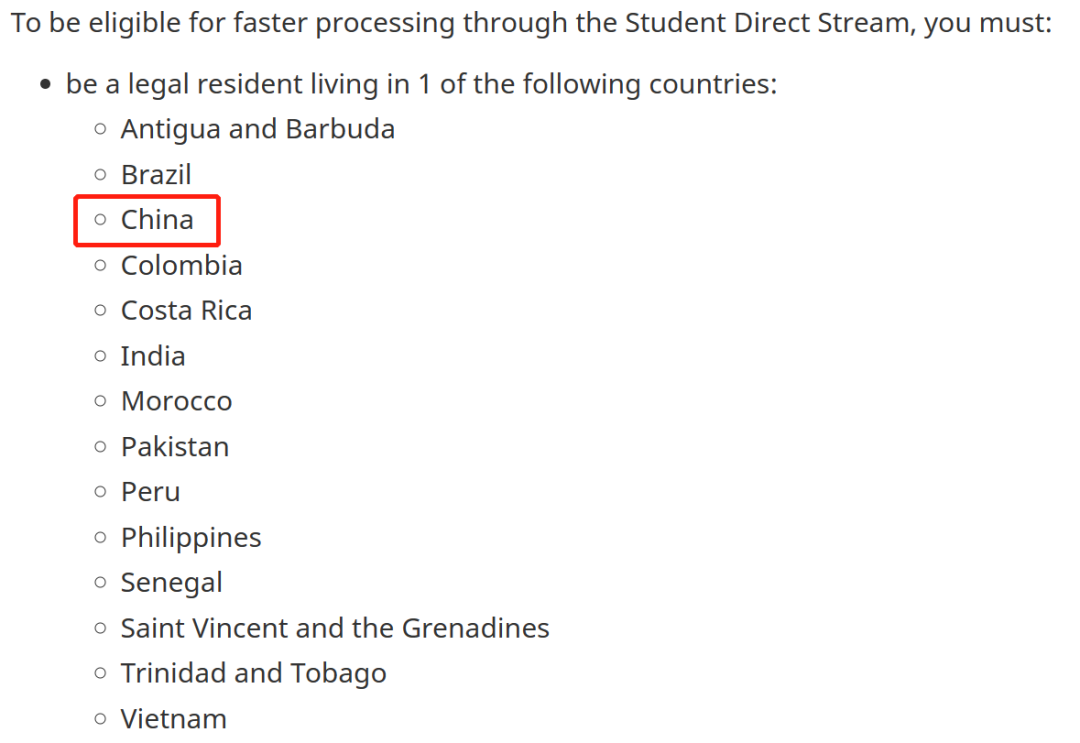This screenshot has width=1080, height=743.
Task: Click the Trinidad and Tobago item
Action: click(253, 673)
